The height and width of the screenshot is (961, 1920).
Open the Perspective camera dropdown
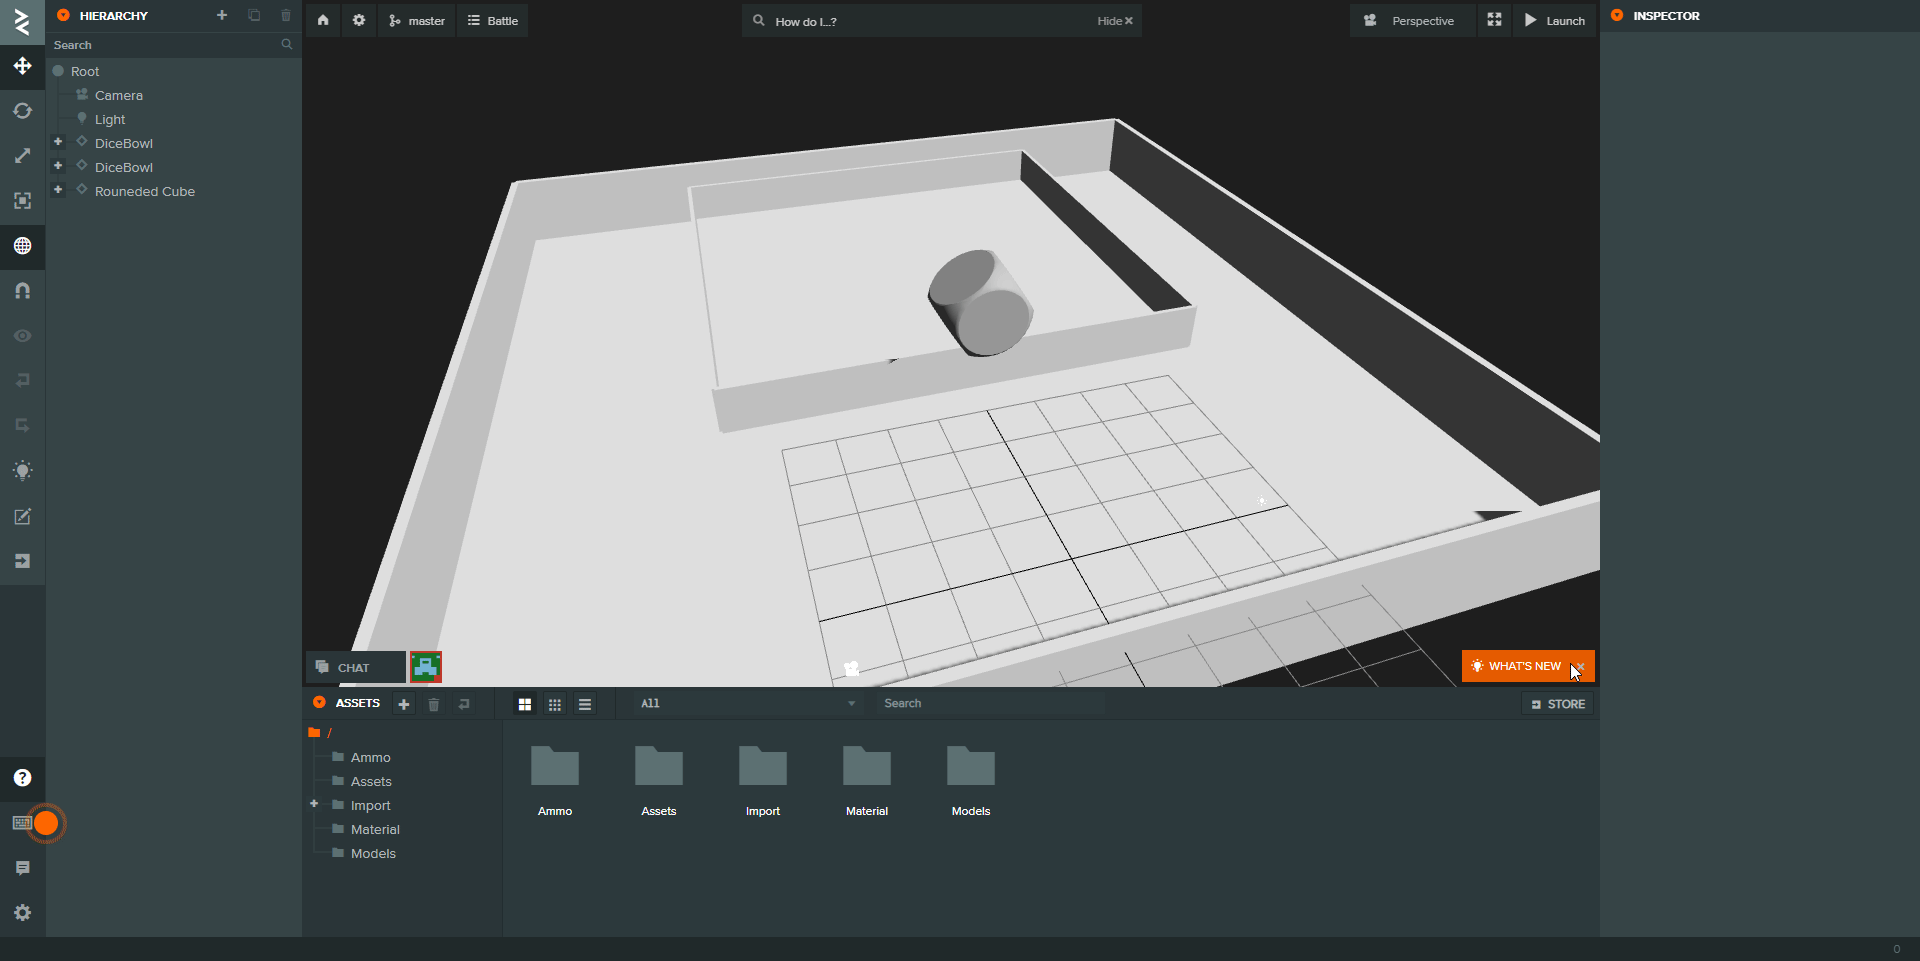click(1412, 20)
